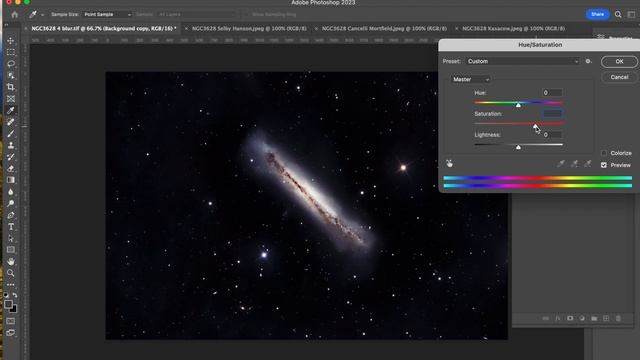Open preset options gear menu
640x360 pixels.
coord(589,61)
